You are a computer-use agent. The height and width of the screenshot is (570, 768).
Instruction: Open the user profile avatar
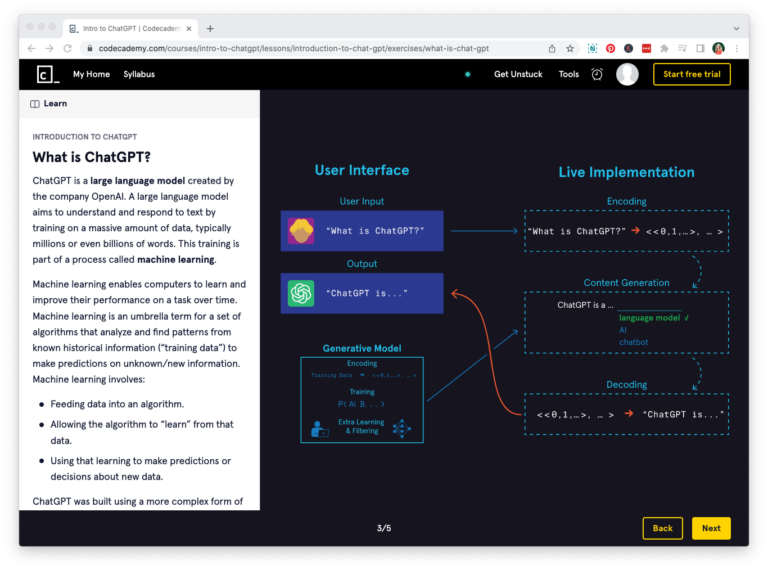click(627, 74)
